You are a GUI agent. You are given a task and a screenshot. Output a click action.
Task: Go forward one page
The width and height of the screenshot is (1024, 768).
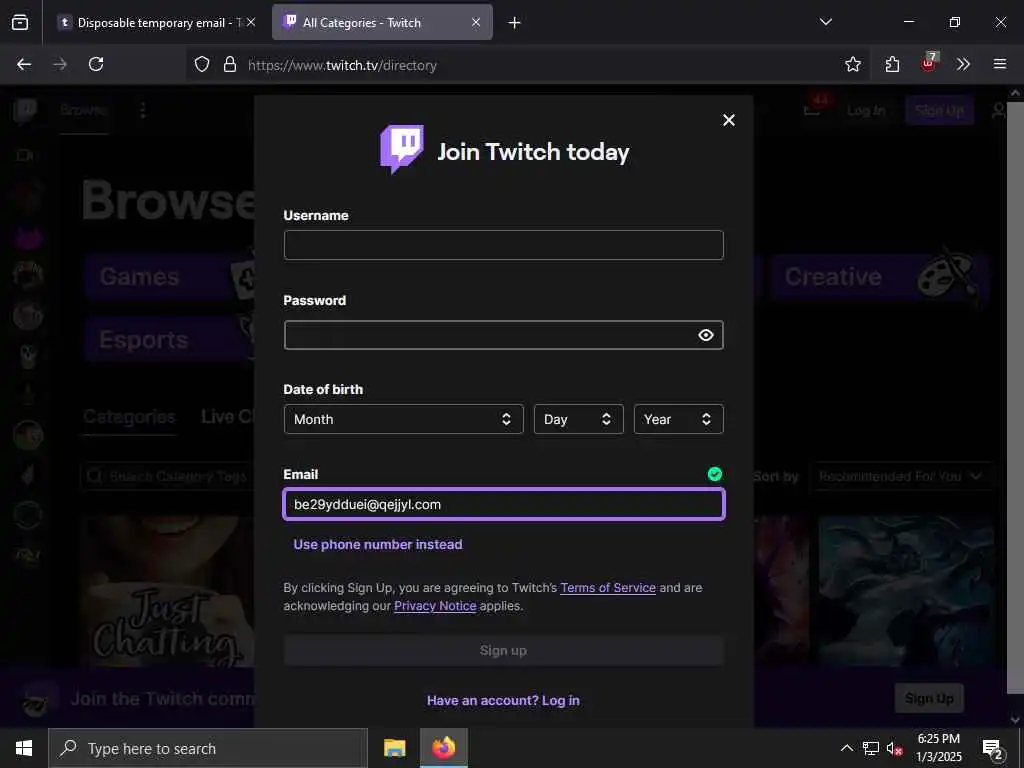point(60,64)
